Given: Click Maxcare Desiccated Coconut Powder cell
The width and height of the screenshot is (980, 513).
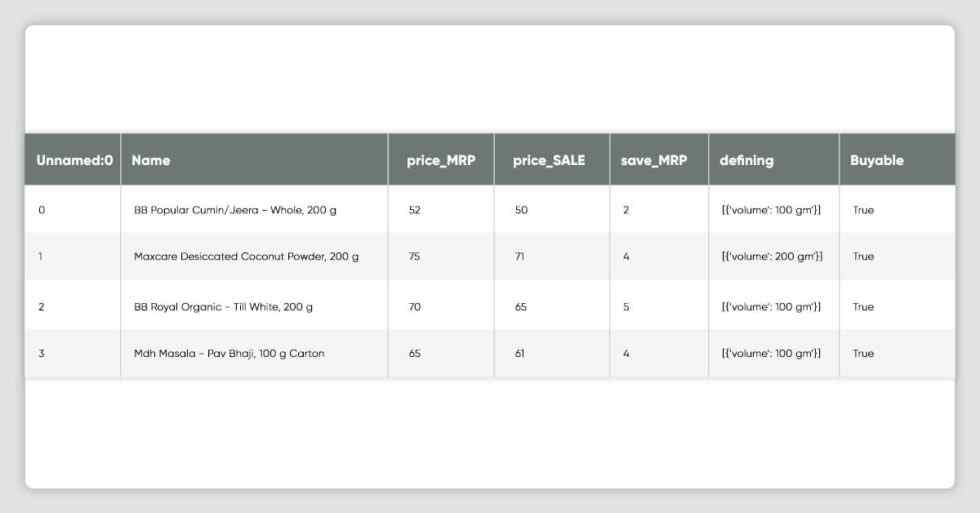Looking at the screenshot, I should click(x=246, y=256).
